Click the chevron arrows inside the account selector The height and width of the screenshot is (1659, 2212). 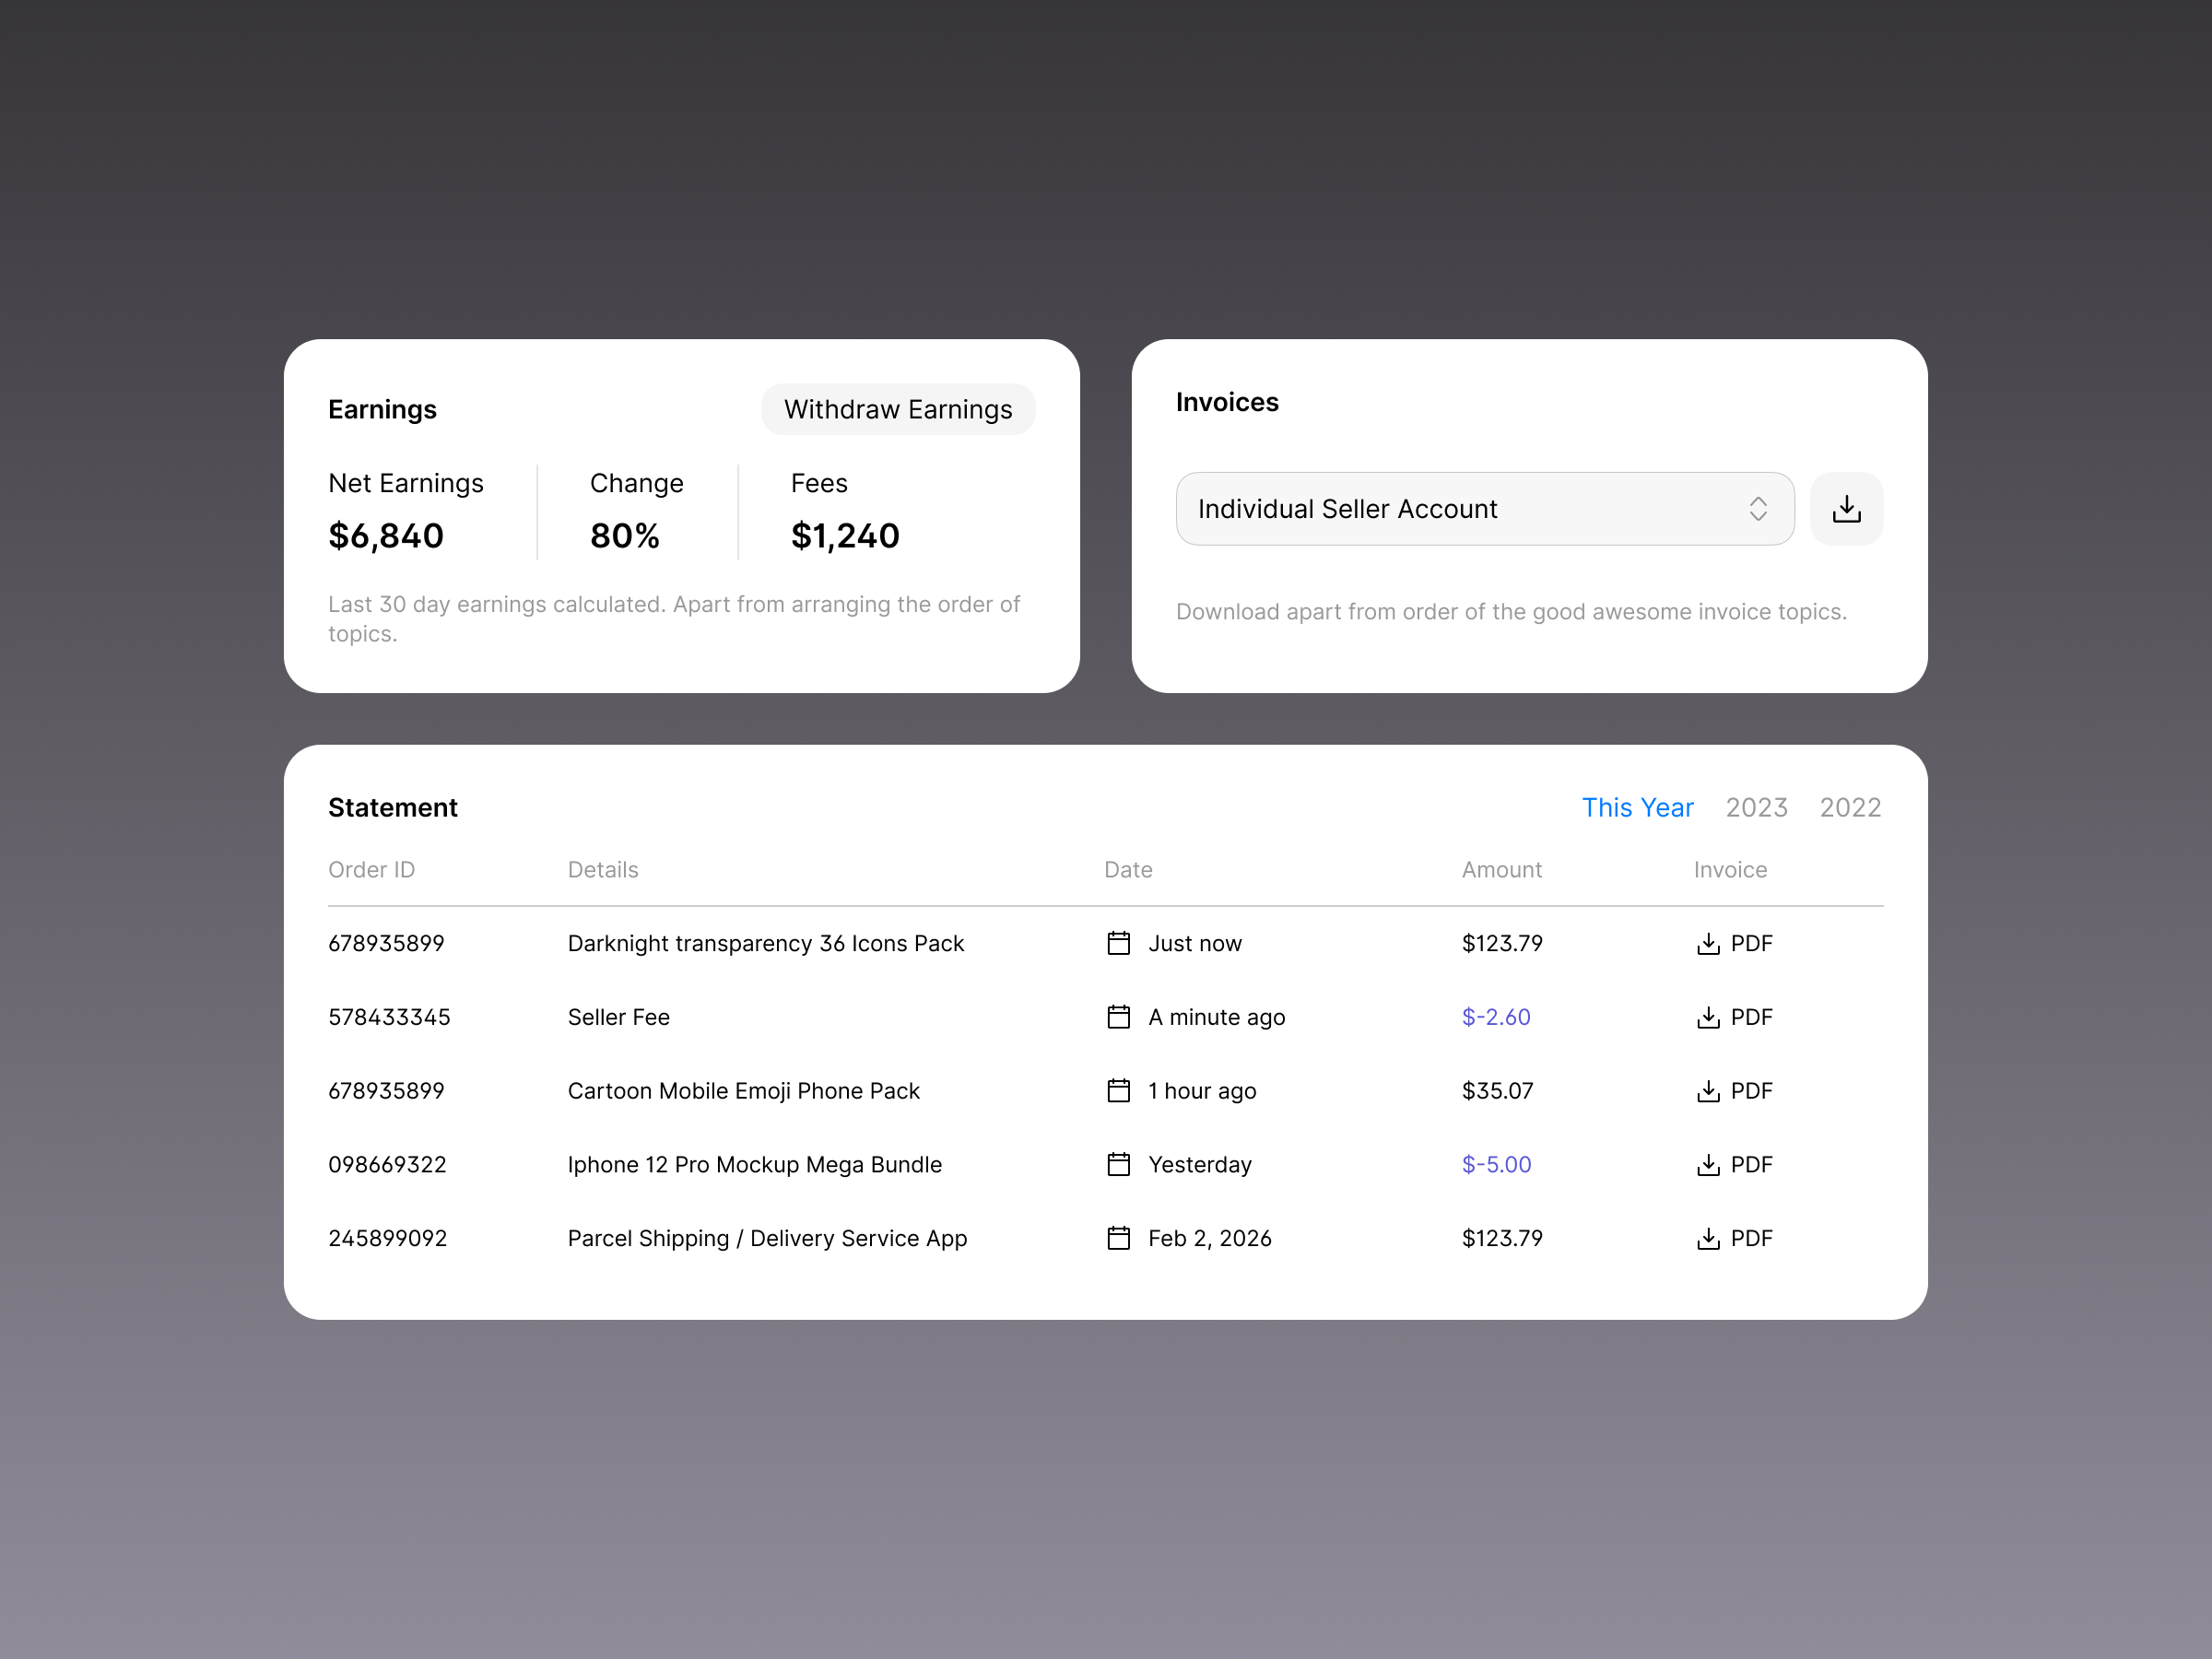1758,508
